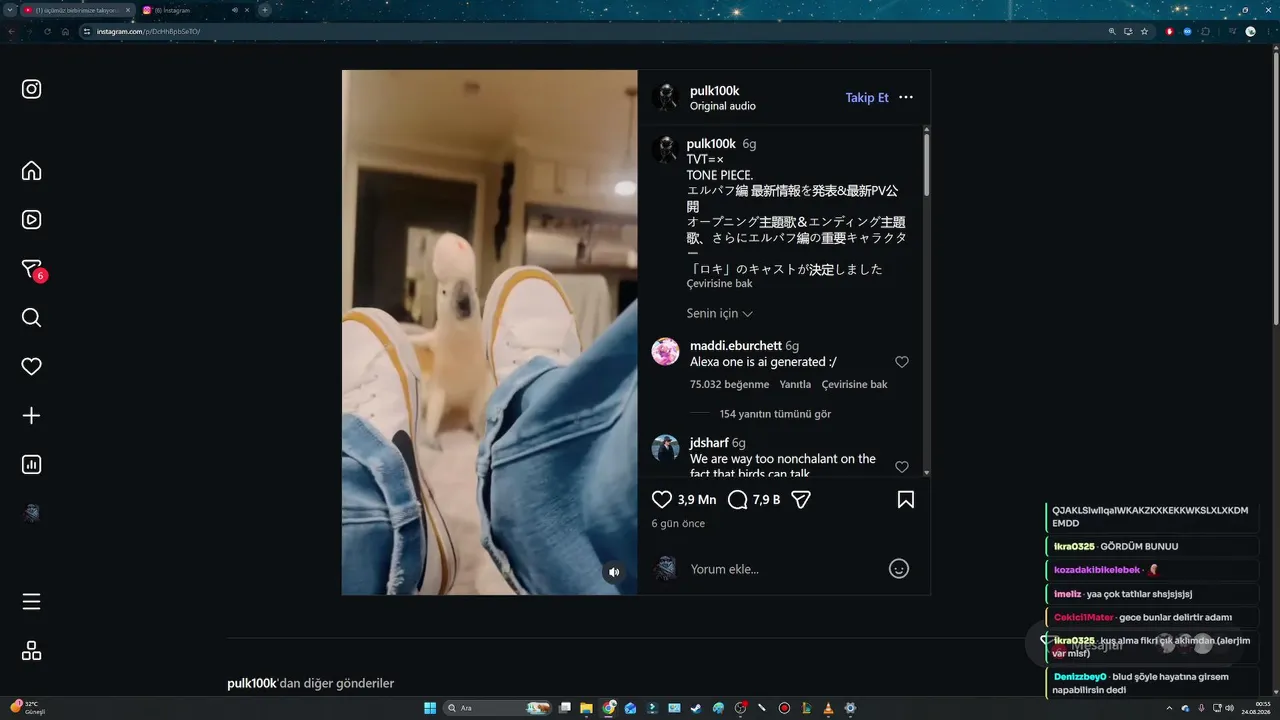The width and height of the screenshot is (1280, 720).
Task: Open VLC media player from taskbar
Action: (x=828, y=708)
